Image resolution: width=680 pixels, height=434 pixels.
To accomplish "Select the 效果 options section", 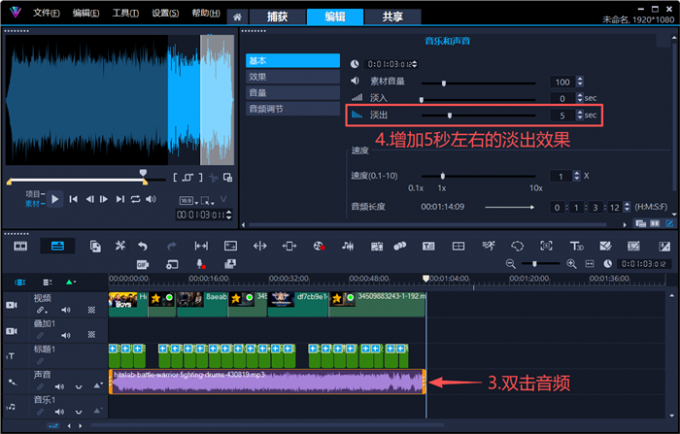I will [293, 77].
